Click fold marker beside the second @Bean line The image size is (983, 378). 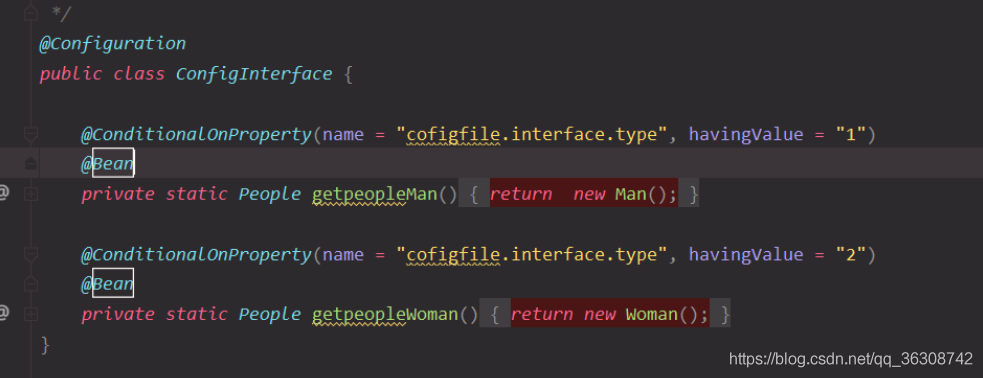click(30, 285)
